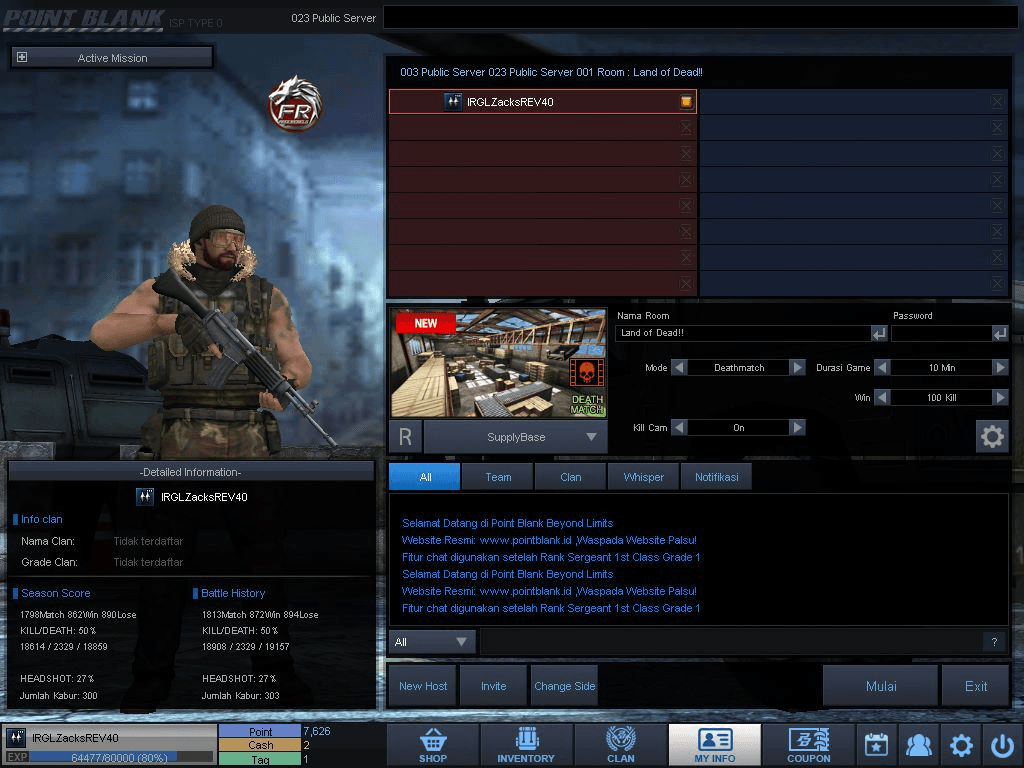This screenshot has width=1024, height=768.
Task: Click the FR wolf clan emblem
Action: (x=295, y=104)
